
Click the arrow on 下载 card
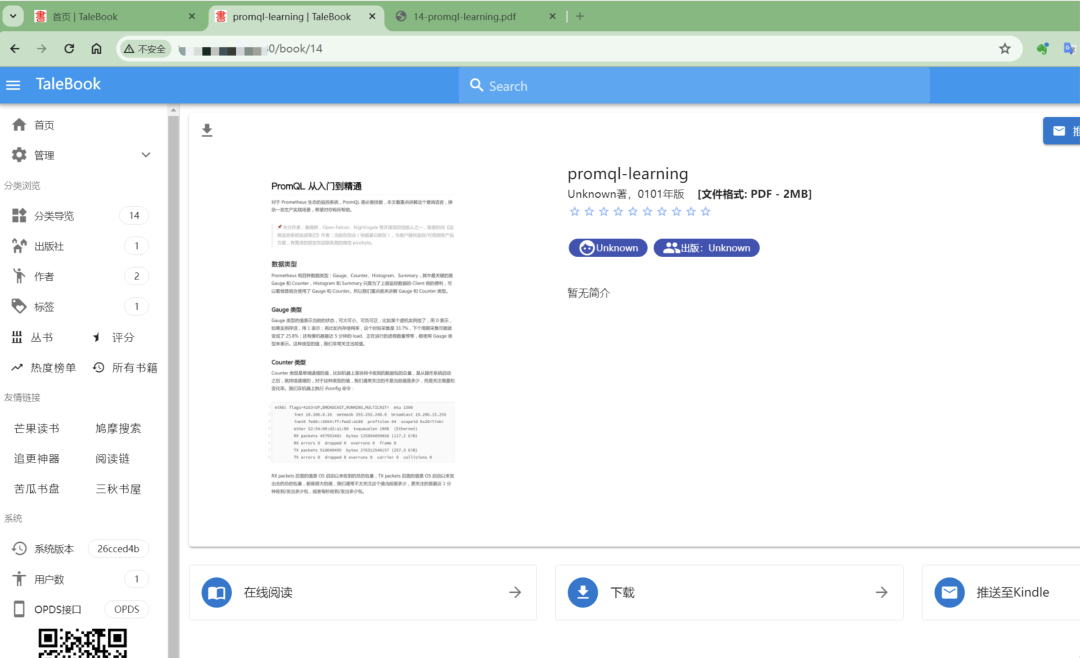pos(882,593)
